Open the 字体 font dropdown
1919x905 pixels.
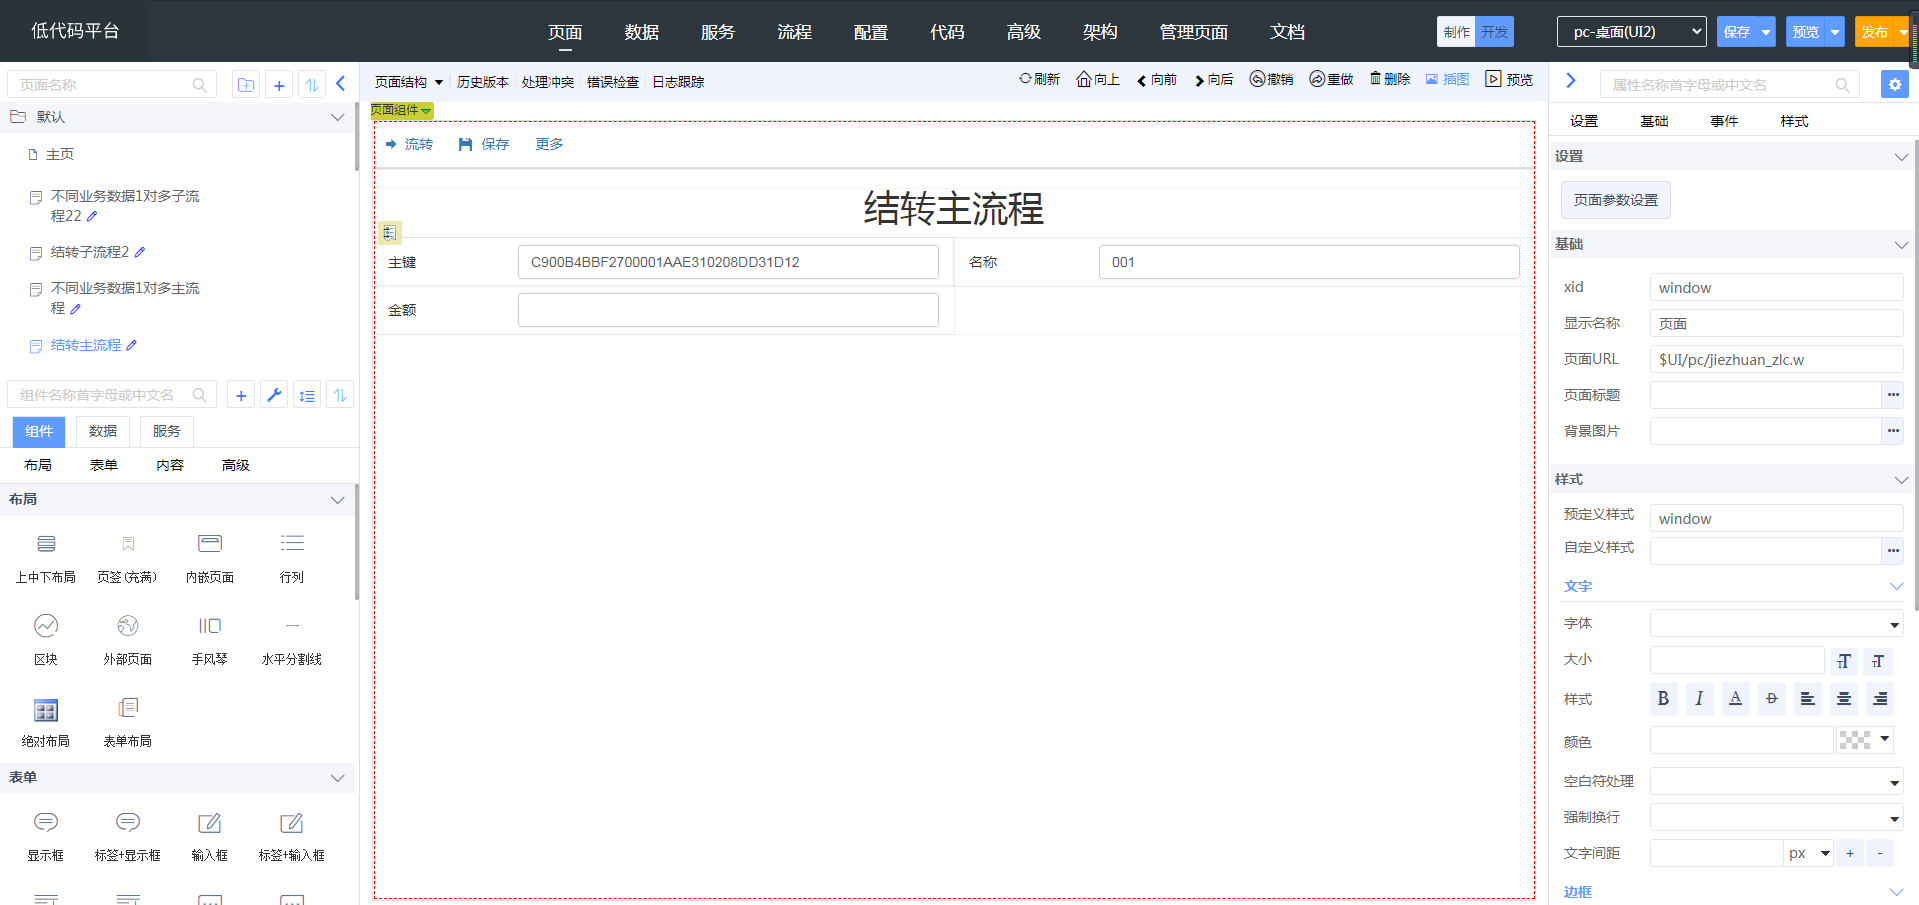point(1776,624)
